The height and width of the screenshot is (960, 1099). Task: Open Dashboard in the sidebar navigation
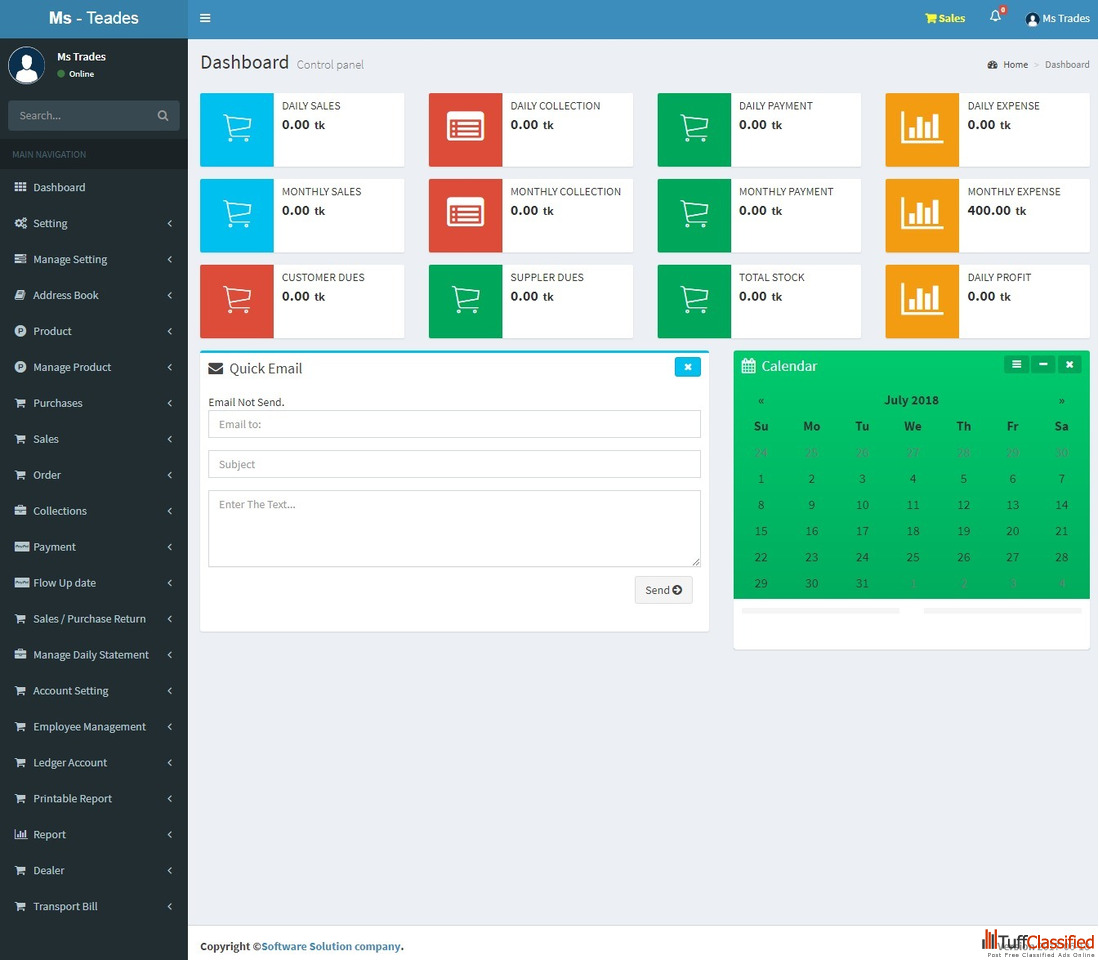(59, 187)
